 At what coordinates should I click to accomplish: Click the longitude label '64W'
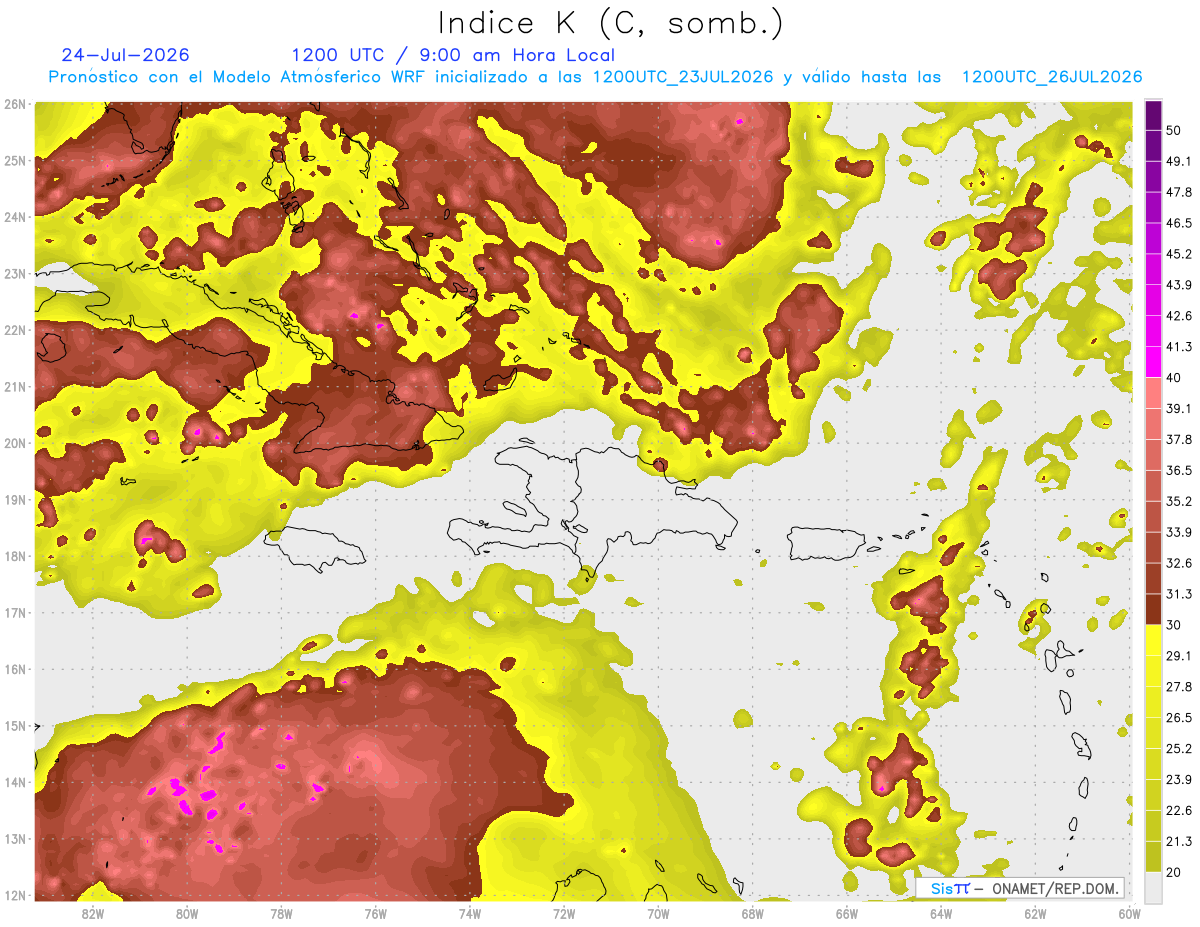pos(941,913)
